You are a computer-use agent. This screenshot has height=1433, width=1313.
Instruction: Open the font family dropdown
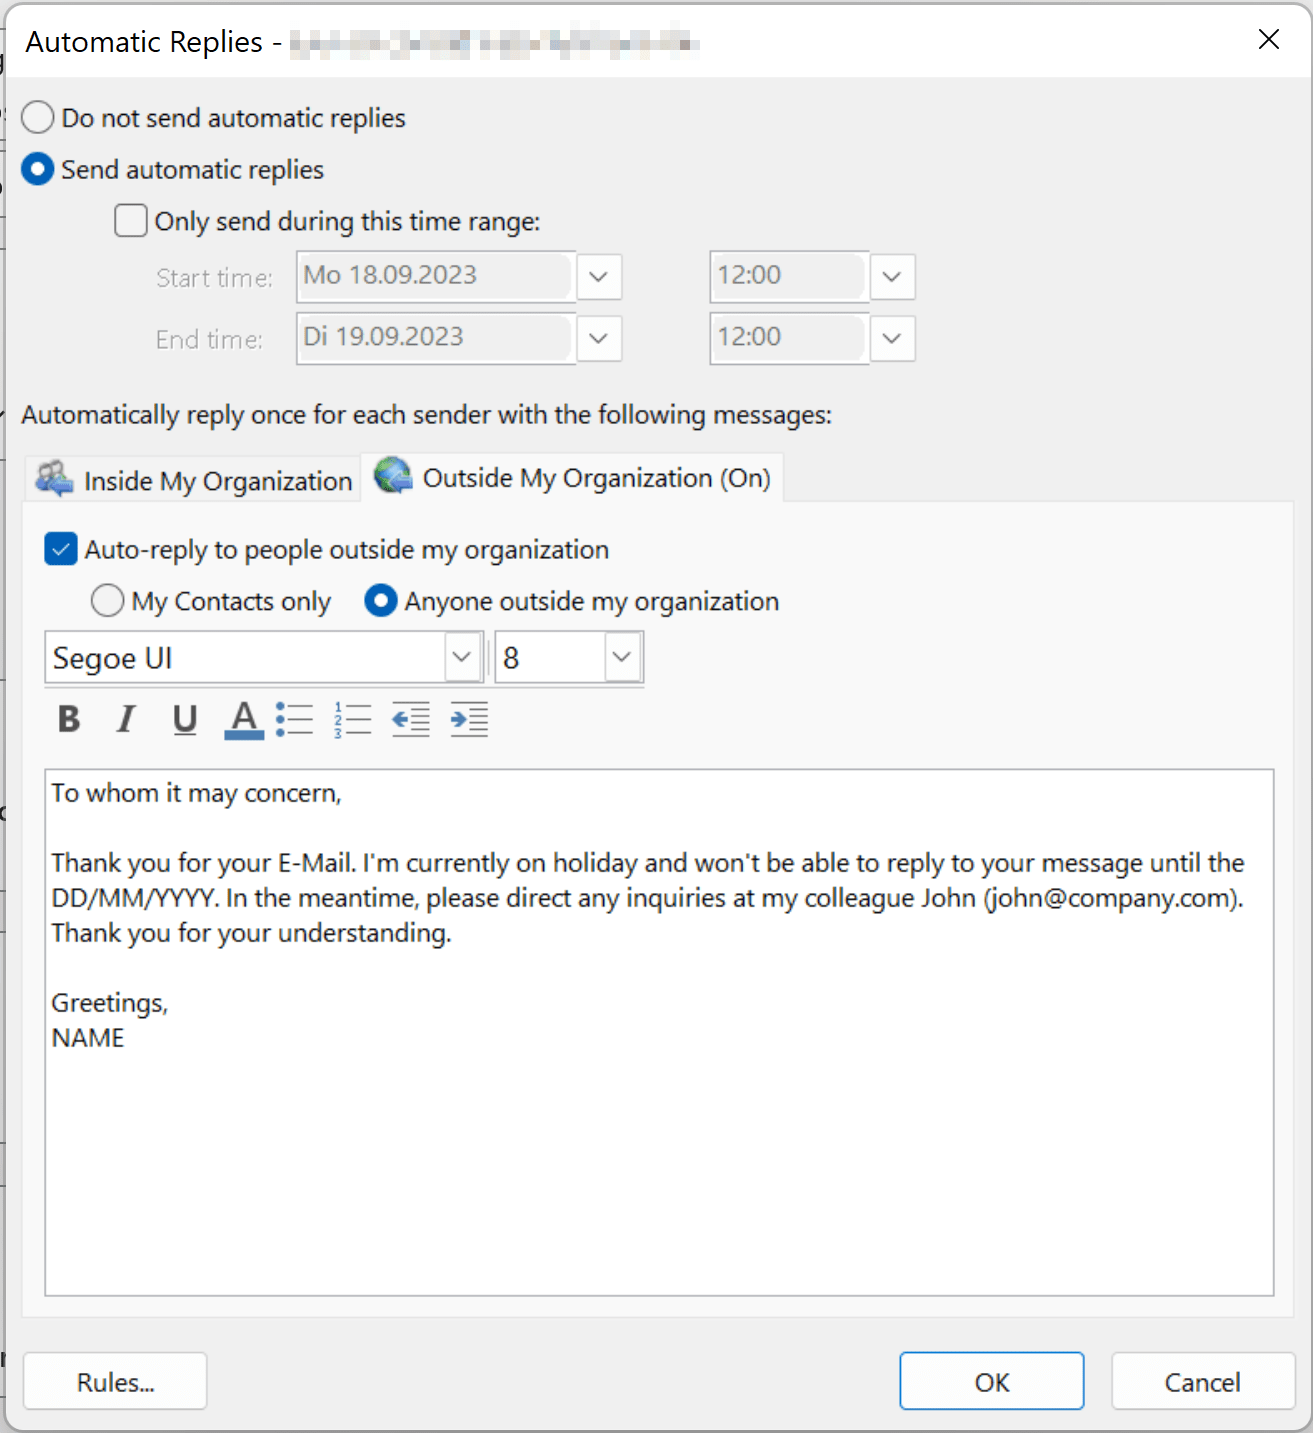pos(461,657)
